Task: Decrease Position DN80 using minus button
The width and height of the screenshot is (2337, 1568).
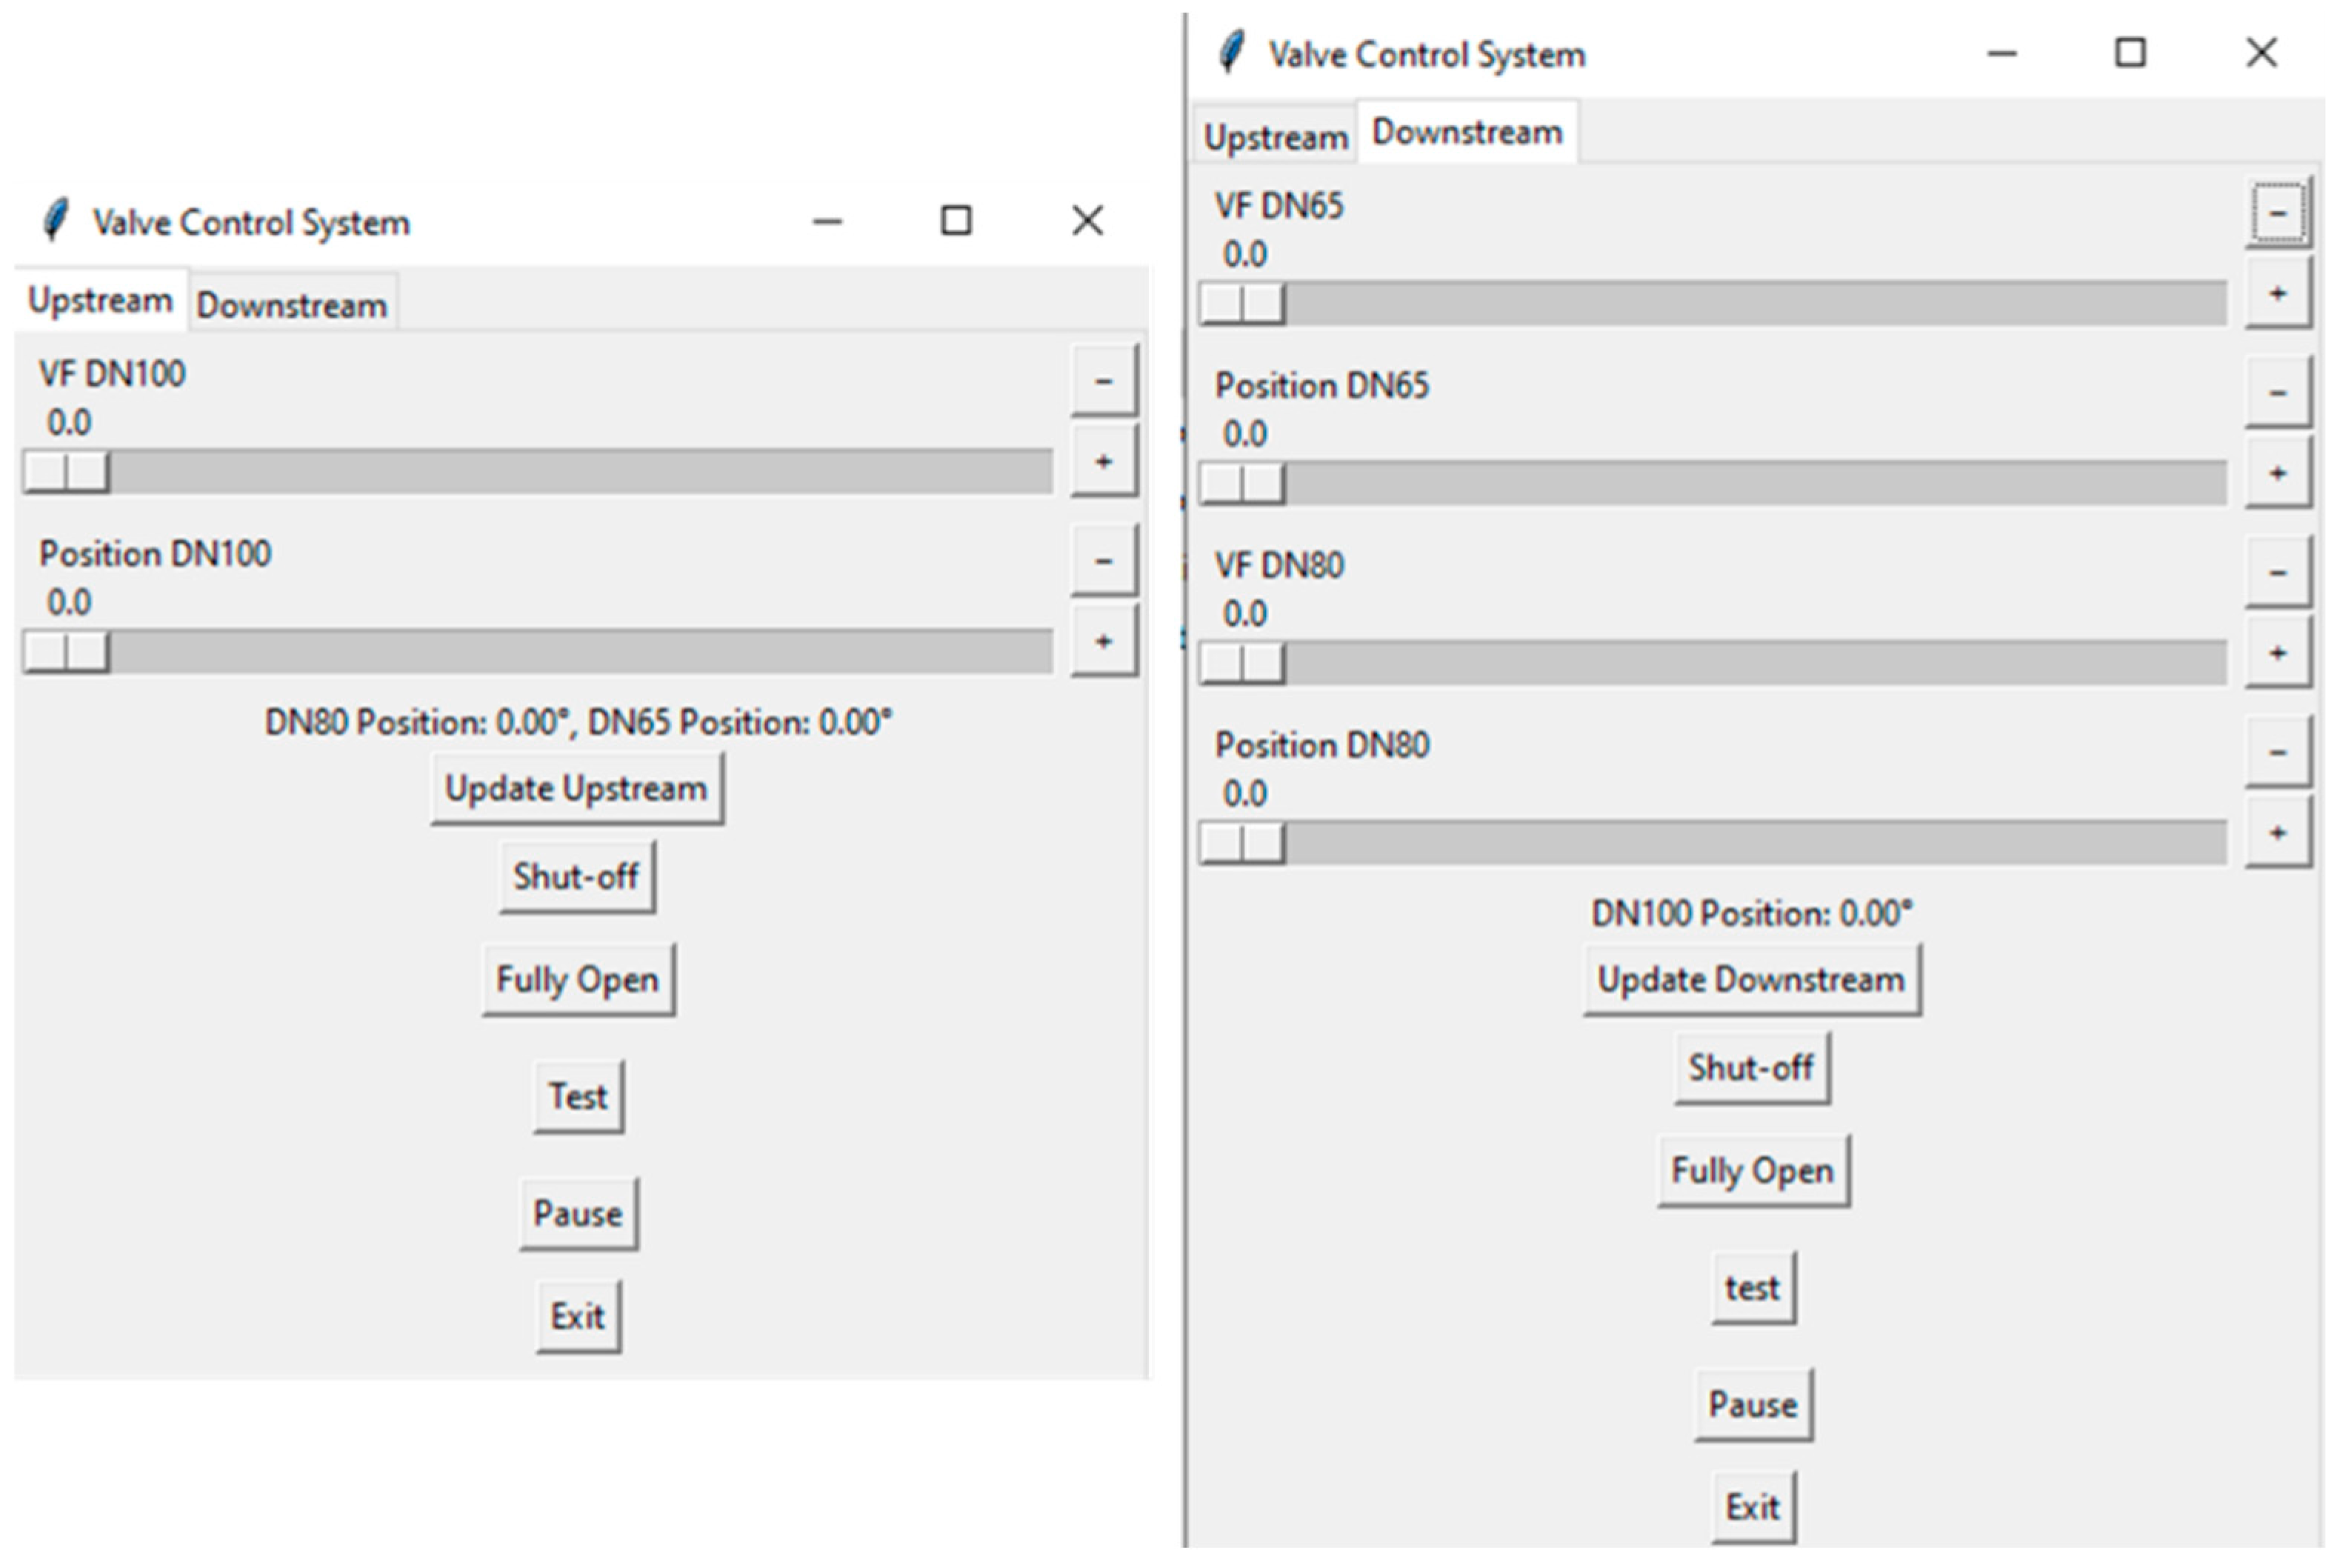Action: click(x=2277, y=752)
